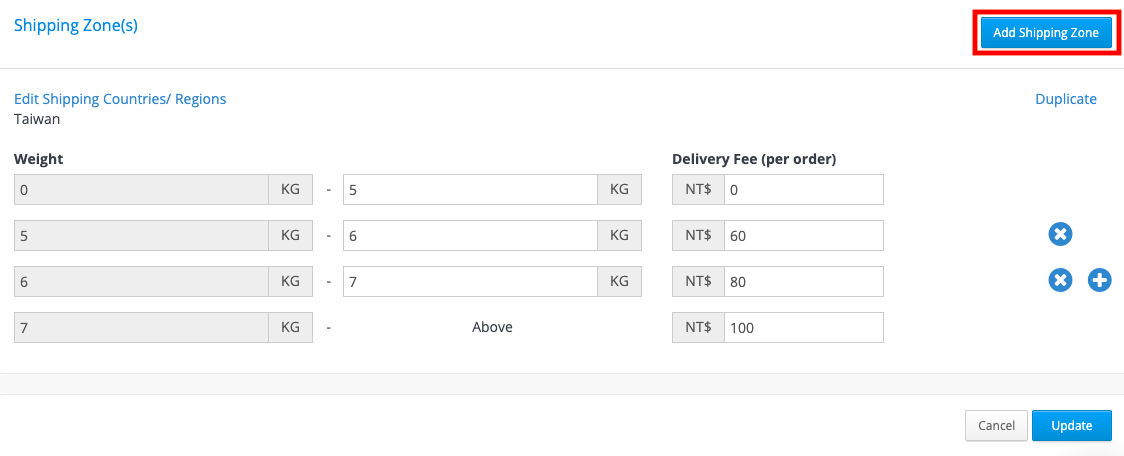Add a new weight tier with the plus icon
The width and height of the screenshot is (1124, 456).
pos(1100,280)
